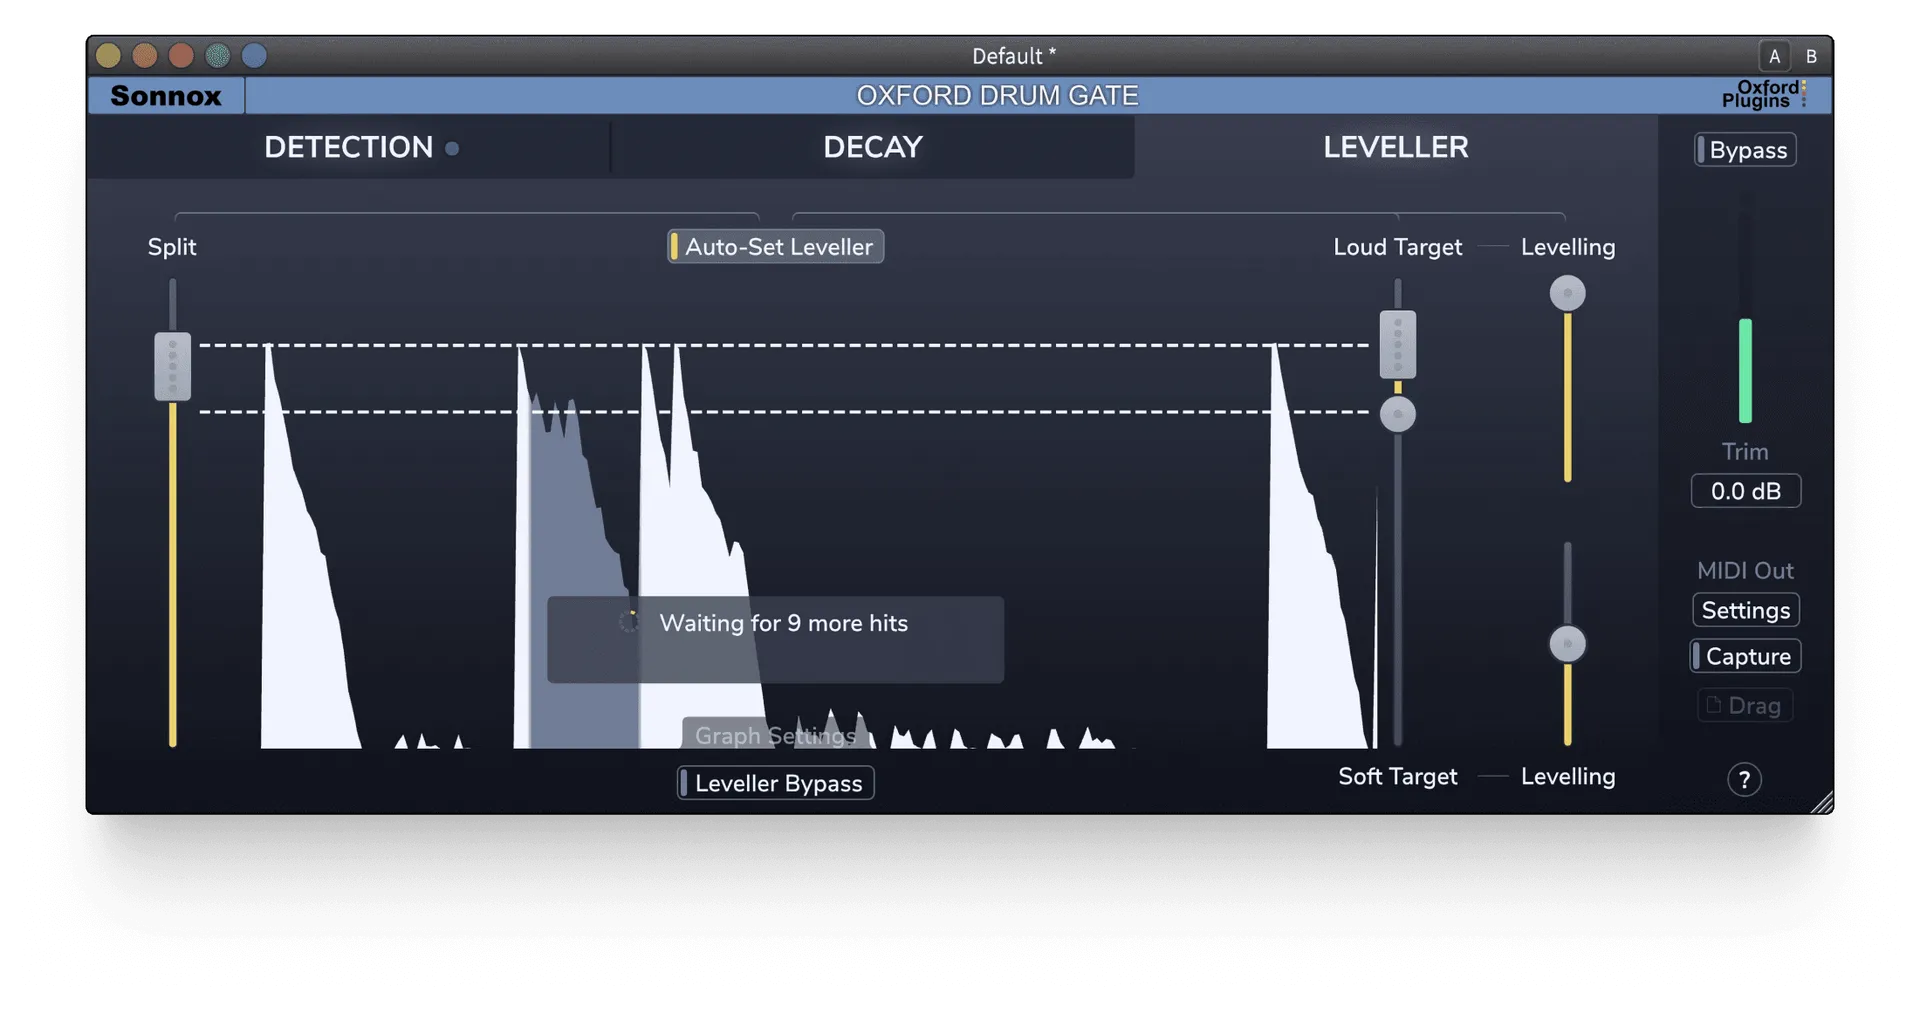The width and height of the screenshot is (1920, 1012).
Task: Click the Trim label
Action: [x=1745, y=452]
